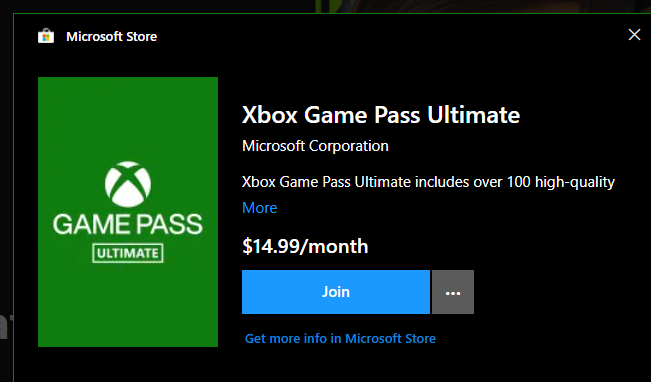651x382 pixels.
Task: Click the product description text line
Action: coord(428,182)
